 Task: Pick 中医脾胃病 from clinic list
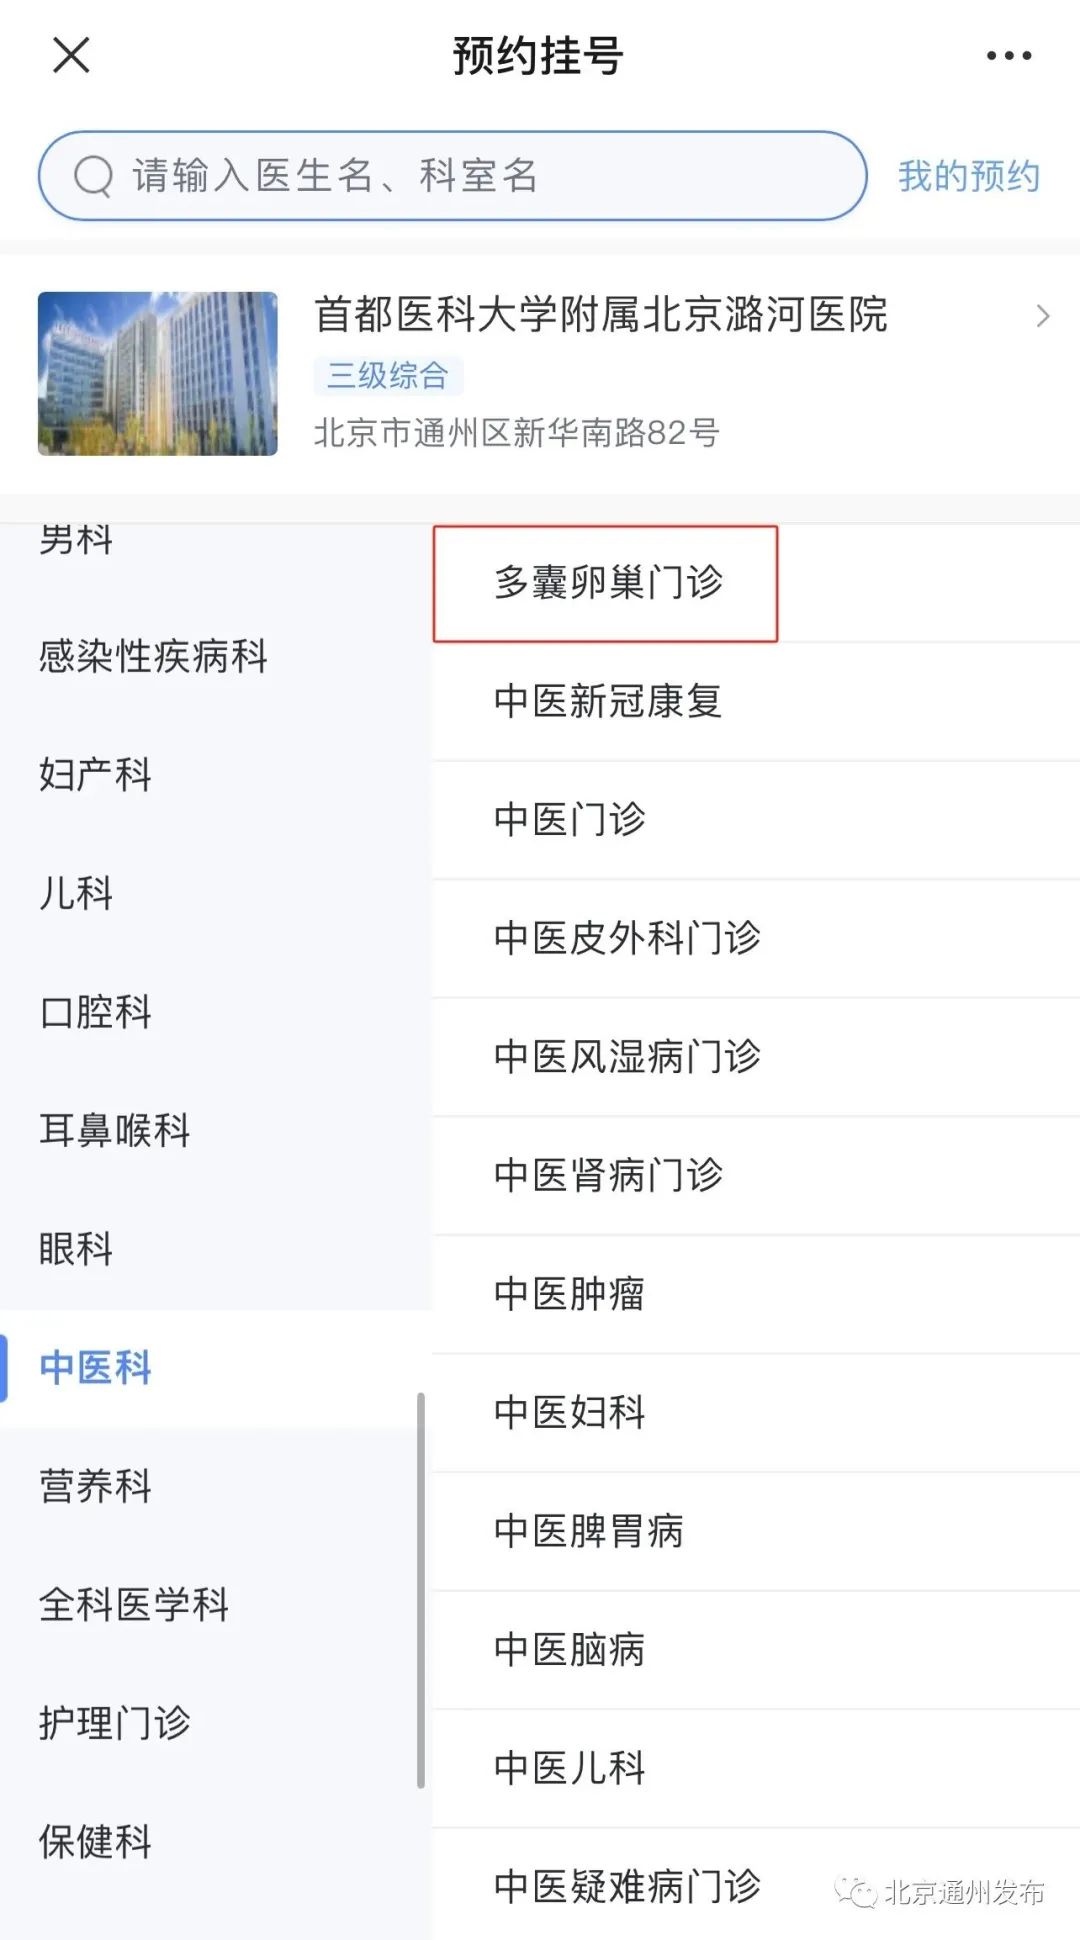point(588,1531)
